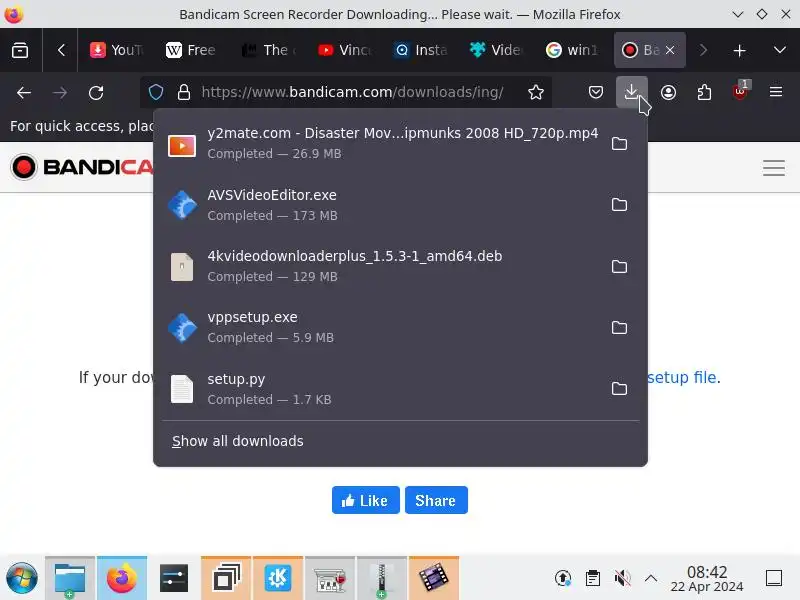
Task: Open the extensions puzzle-piece menu
Action: click(704, 92)
